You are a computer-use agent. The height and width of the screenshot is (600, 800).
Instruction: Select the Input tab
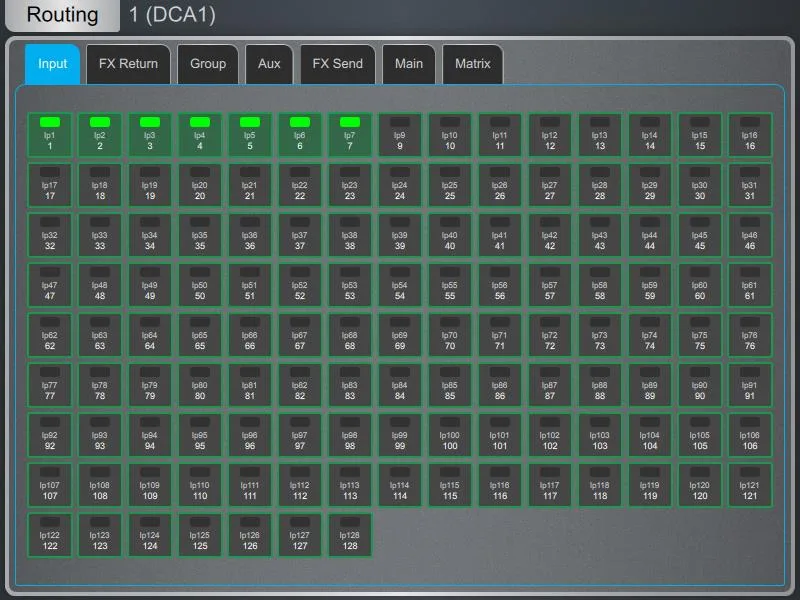[x=52, y=64]
